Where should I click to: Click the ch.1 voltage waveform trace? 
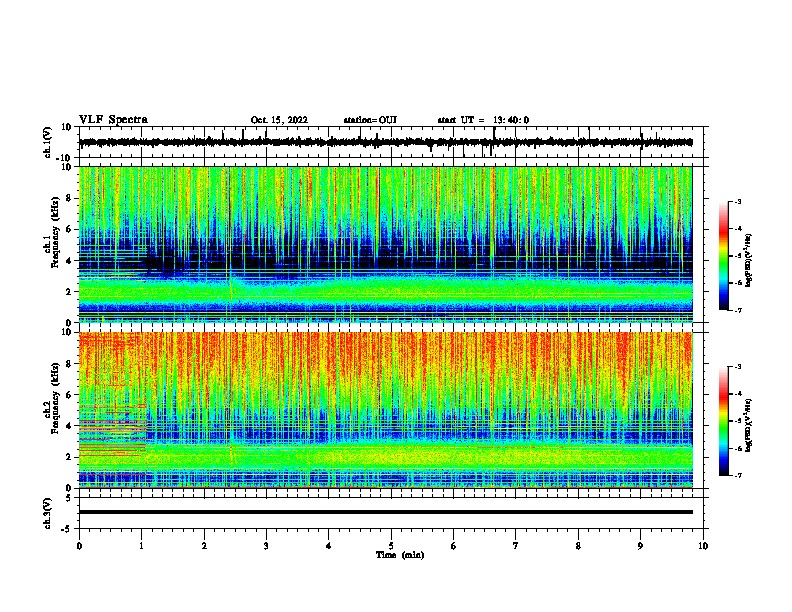(385, 142)
